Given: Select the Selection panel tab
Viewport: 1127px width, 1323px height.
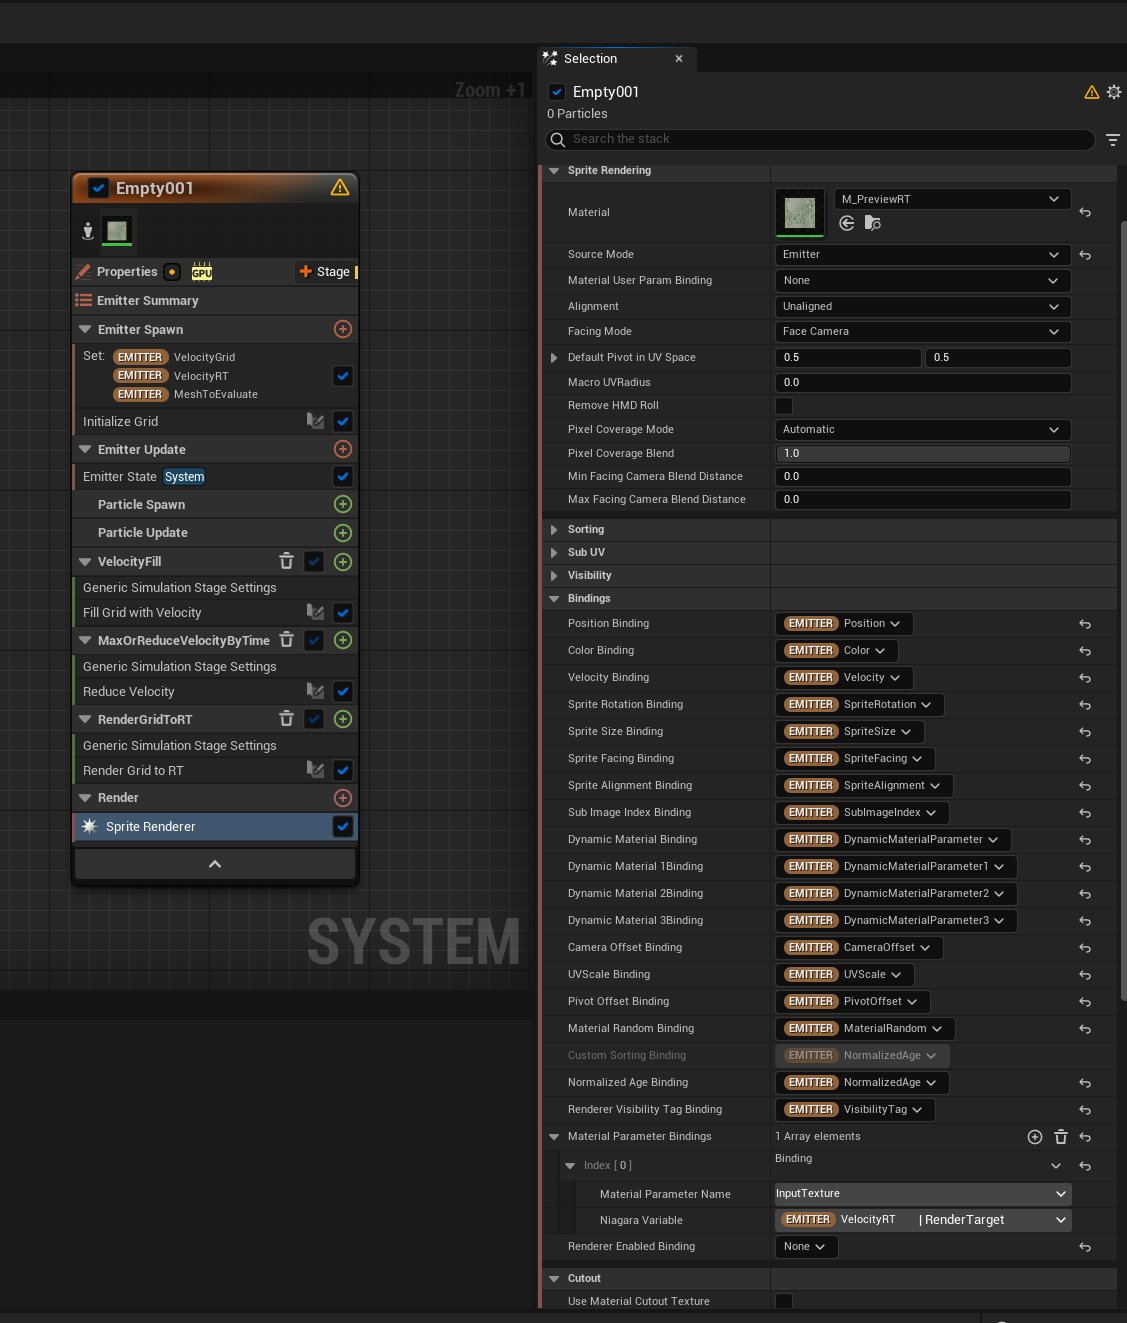Looking at the screenshot, I should click(617, 59).
